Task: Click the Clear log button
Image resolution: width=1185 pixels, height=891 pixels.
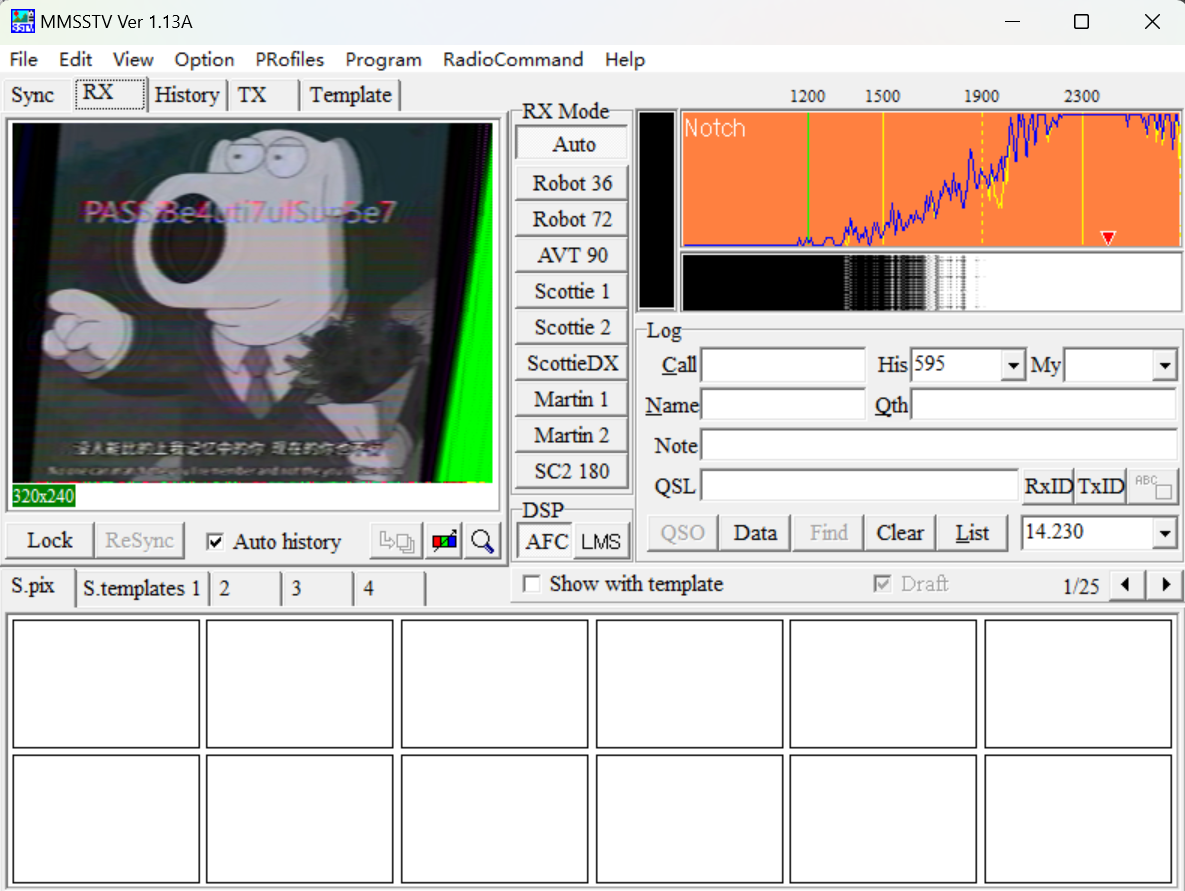Action: tap(899, 533)
